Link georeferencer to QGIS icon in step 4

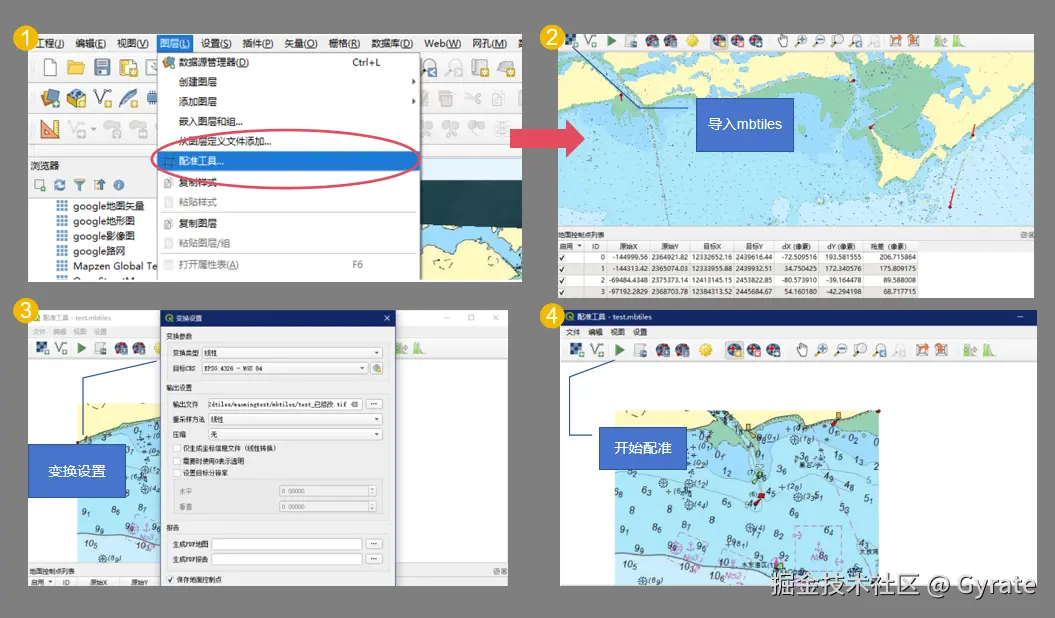coord(922,350)
